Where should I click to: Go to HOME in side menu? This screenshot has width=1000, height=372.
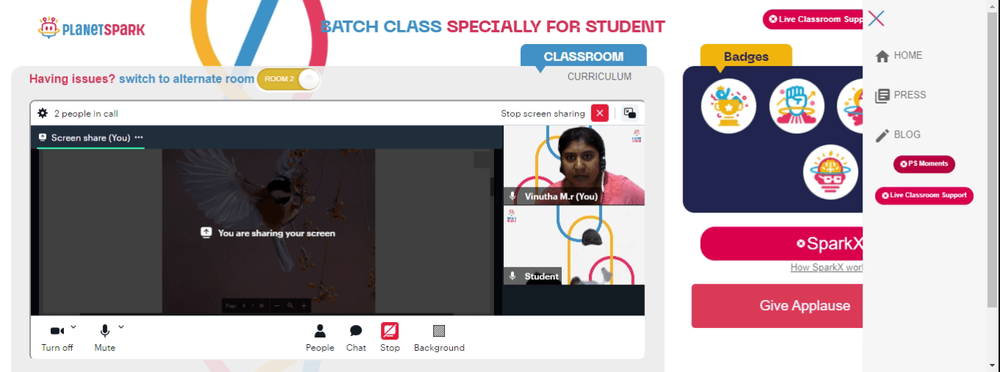(x=899, y=56)
